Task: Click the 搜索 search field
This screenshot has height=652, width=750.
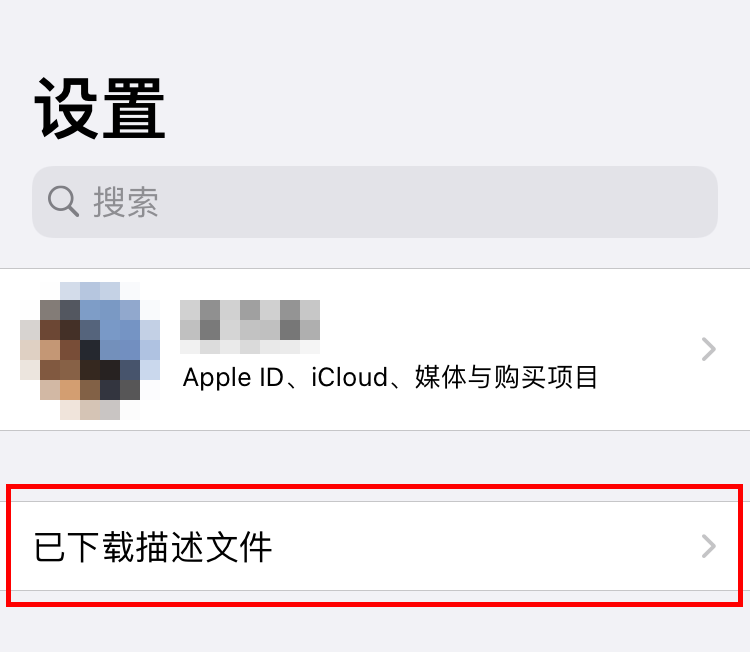Action: [375, 202]
